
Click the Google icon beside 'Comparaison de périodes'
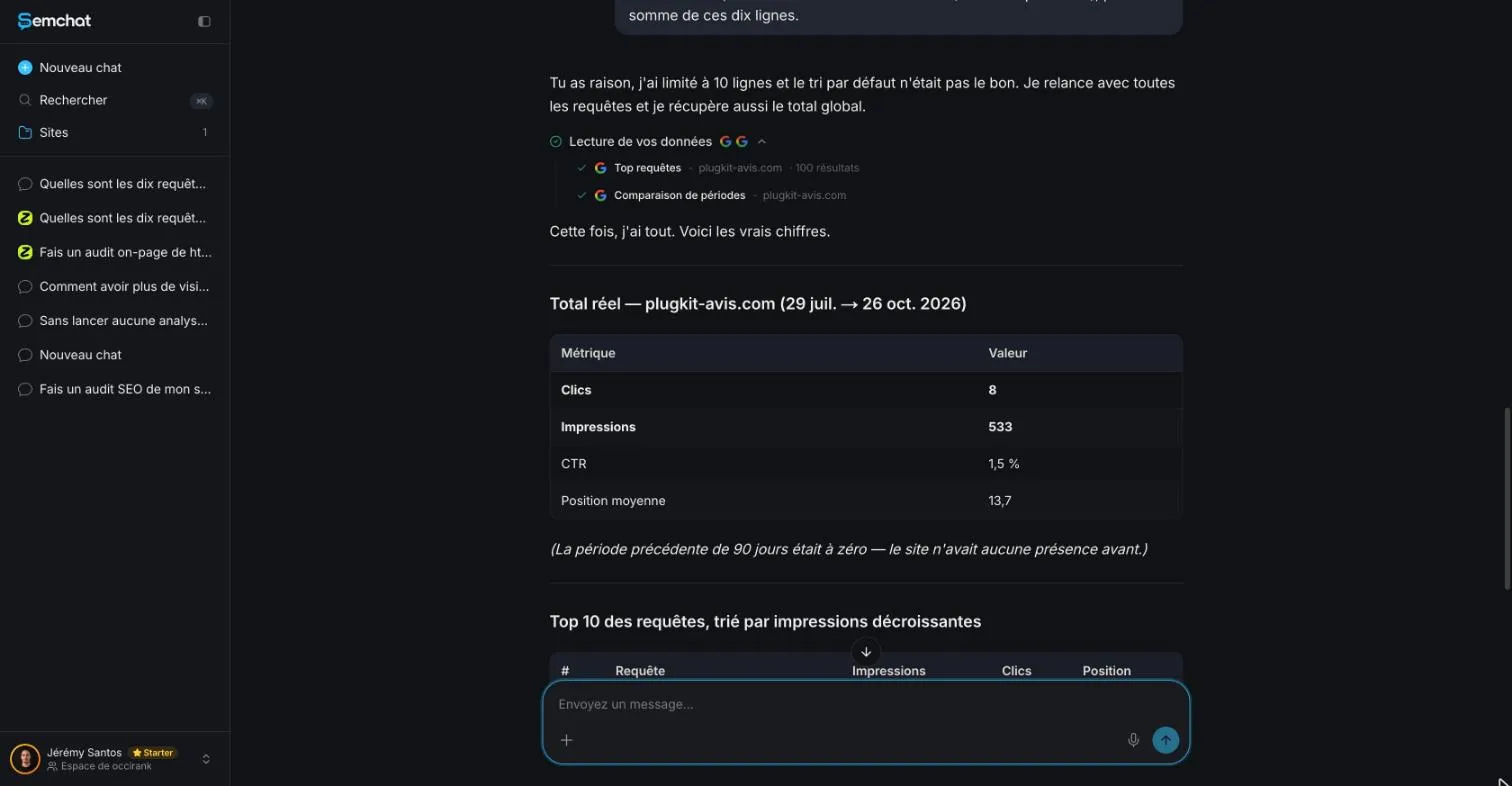coord(601,195)
